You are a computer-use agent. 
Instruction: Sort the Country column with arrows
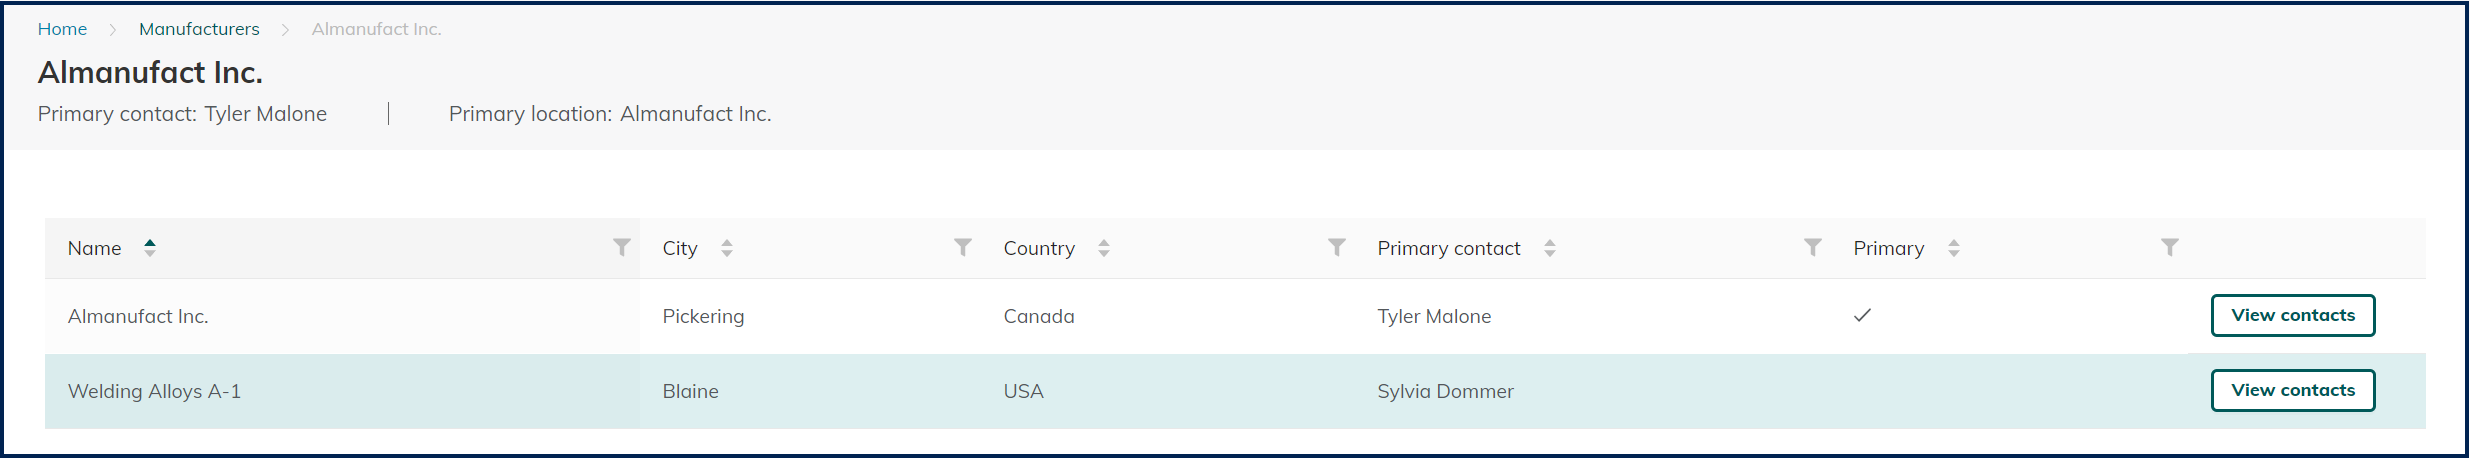click(1104, 248)
